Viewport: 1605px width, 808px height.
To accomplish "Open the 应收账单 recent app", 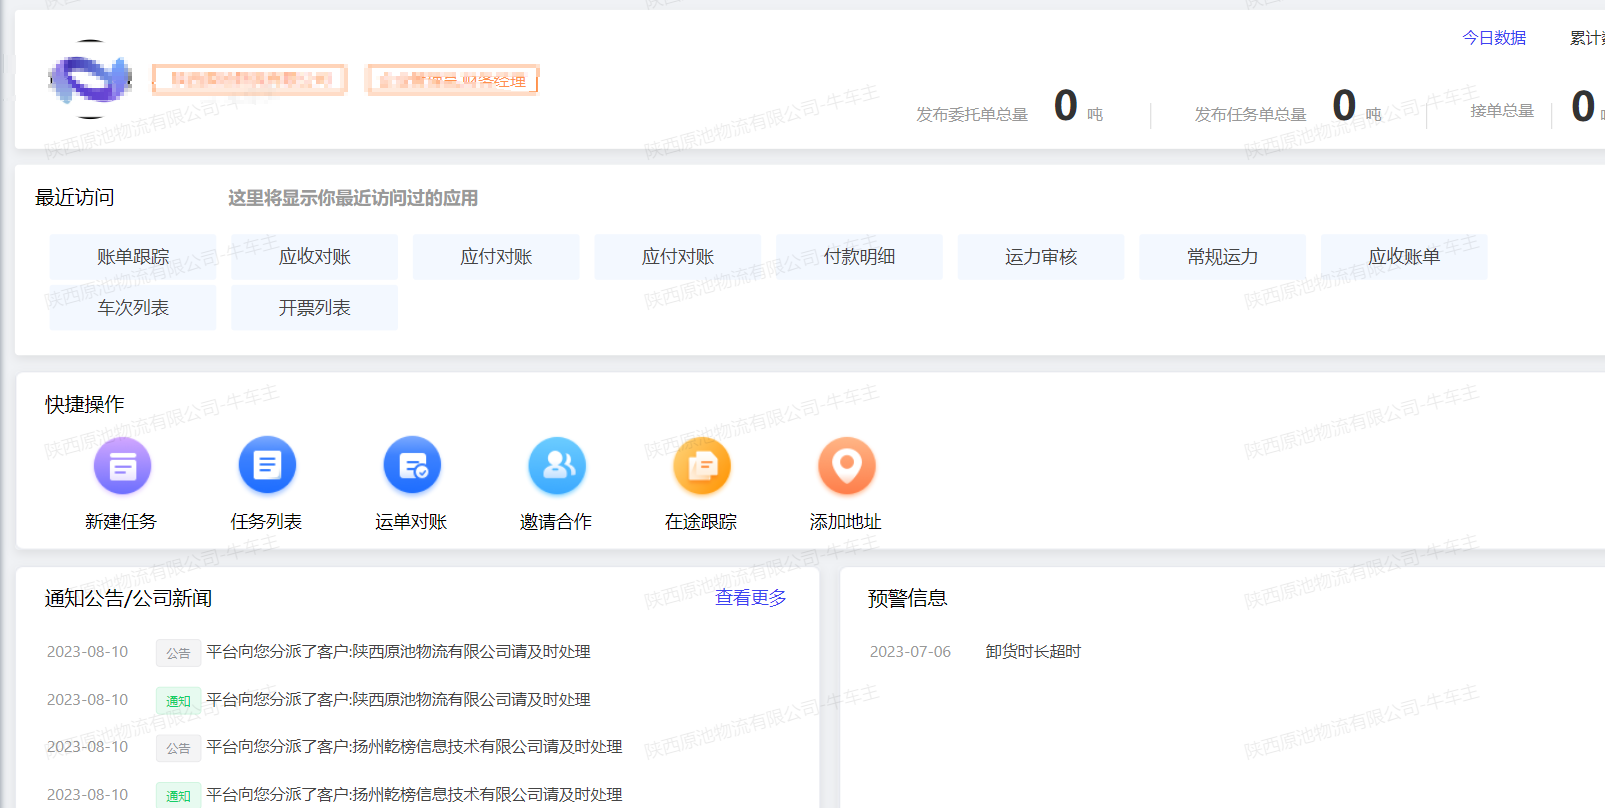I will 1404,257.
